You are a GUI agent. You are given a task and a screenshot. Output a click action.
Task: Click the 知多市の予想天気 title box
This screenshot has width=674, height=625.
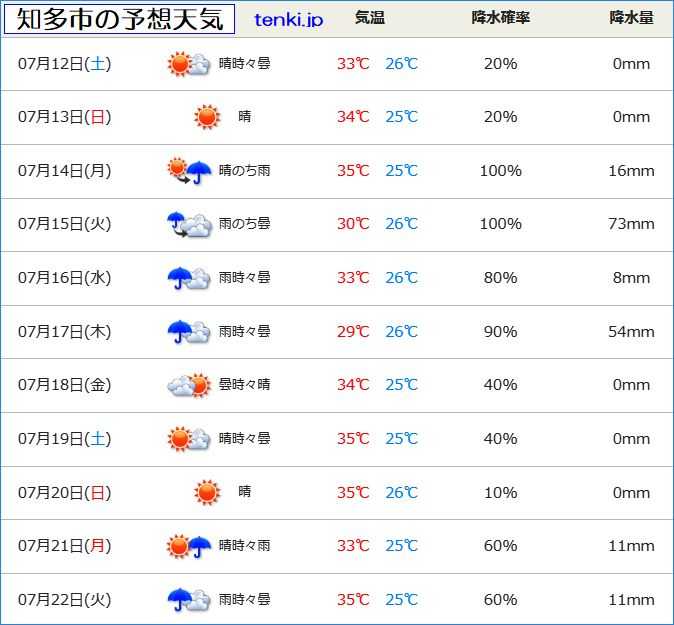point(119,19)
